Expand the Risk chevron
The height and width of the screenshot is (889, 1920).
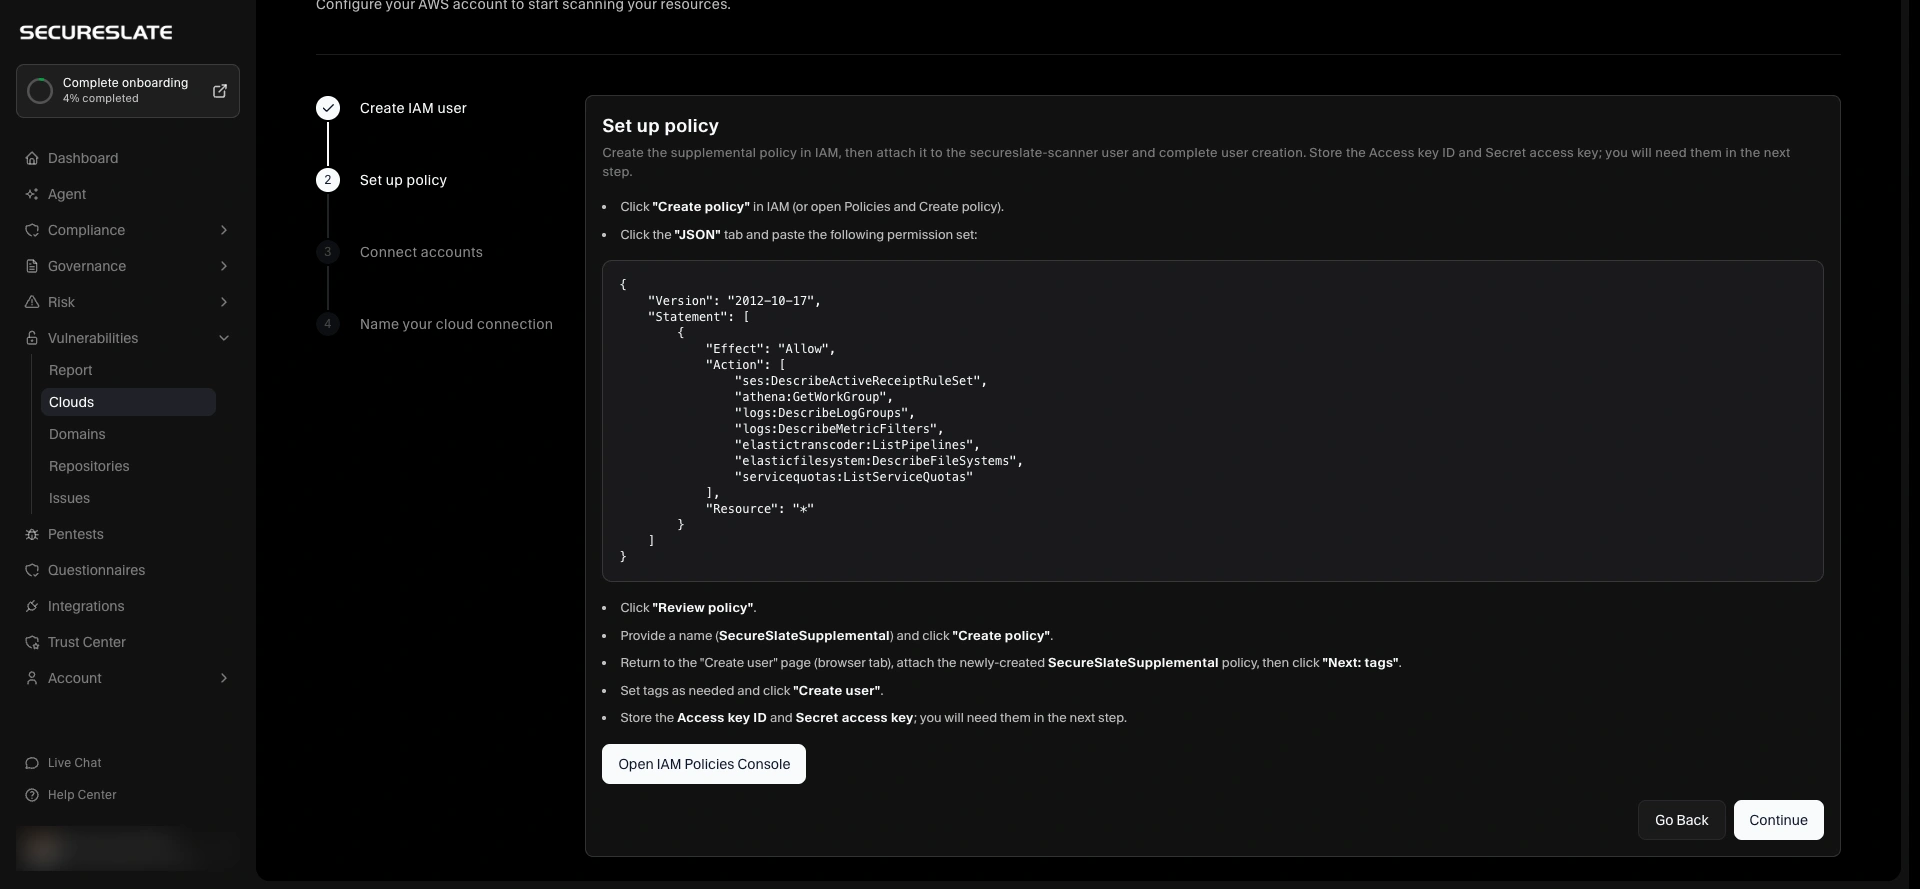pos(224,302)
